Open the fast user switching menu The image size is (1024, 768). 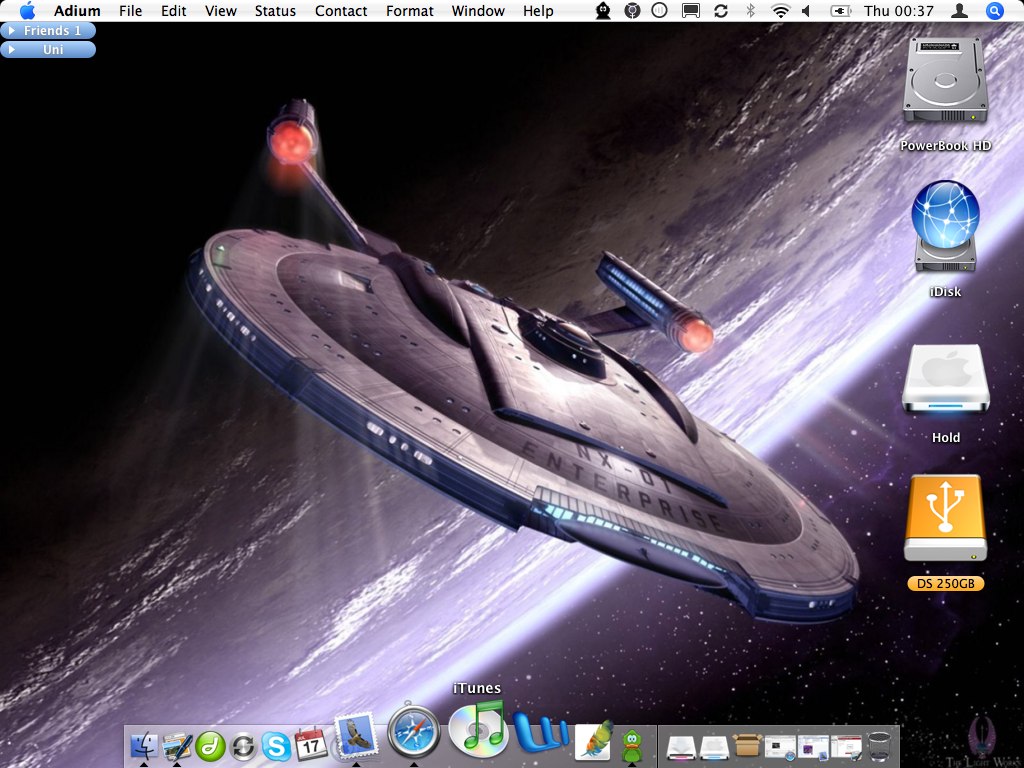[x=959, y=10]
